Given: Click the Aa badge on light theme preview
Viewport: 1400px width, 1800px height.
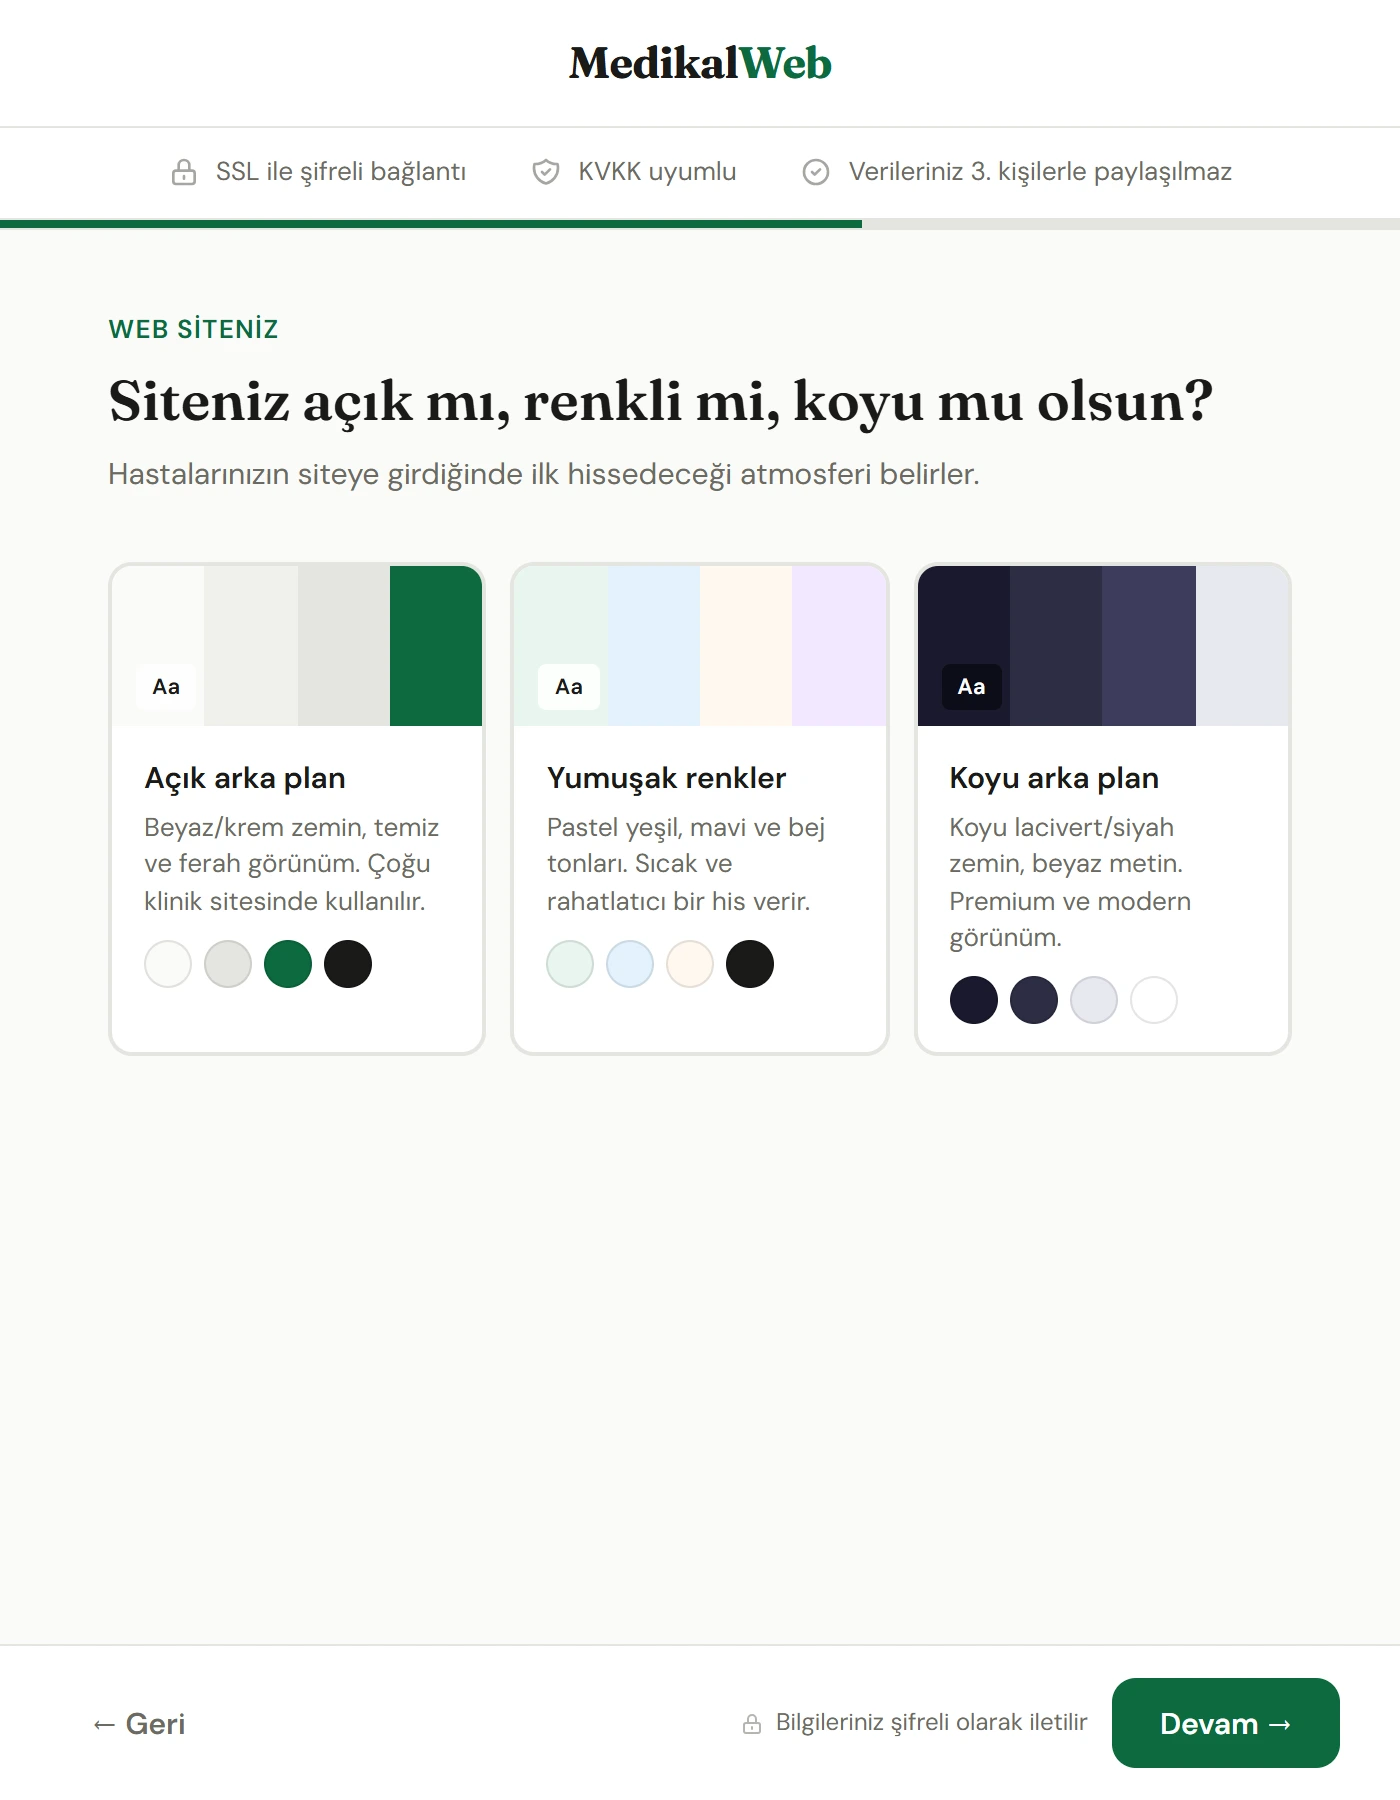Looking at the screenshot, I should tap(166, 687).
